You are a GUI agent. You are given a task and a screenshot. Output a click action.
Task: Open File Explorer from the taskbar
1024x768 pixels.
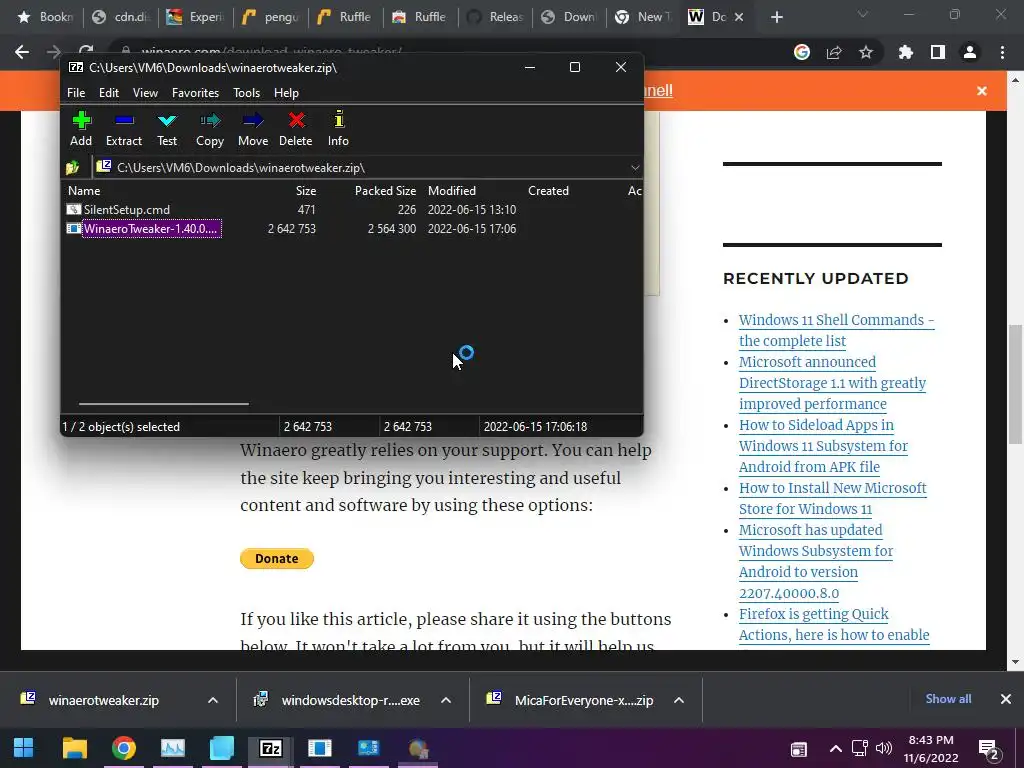pyautogui.click(x=74, y=748)
